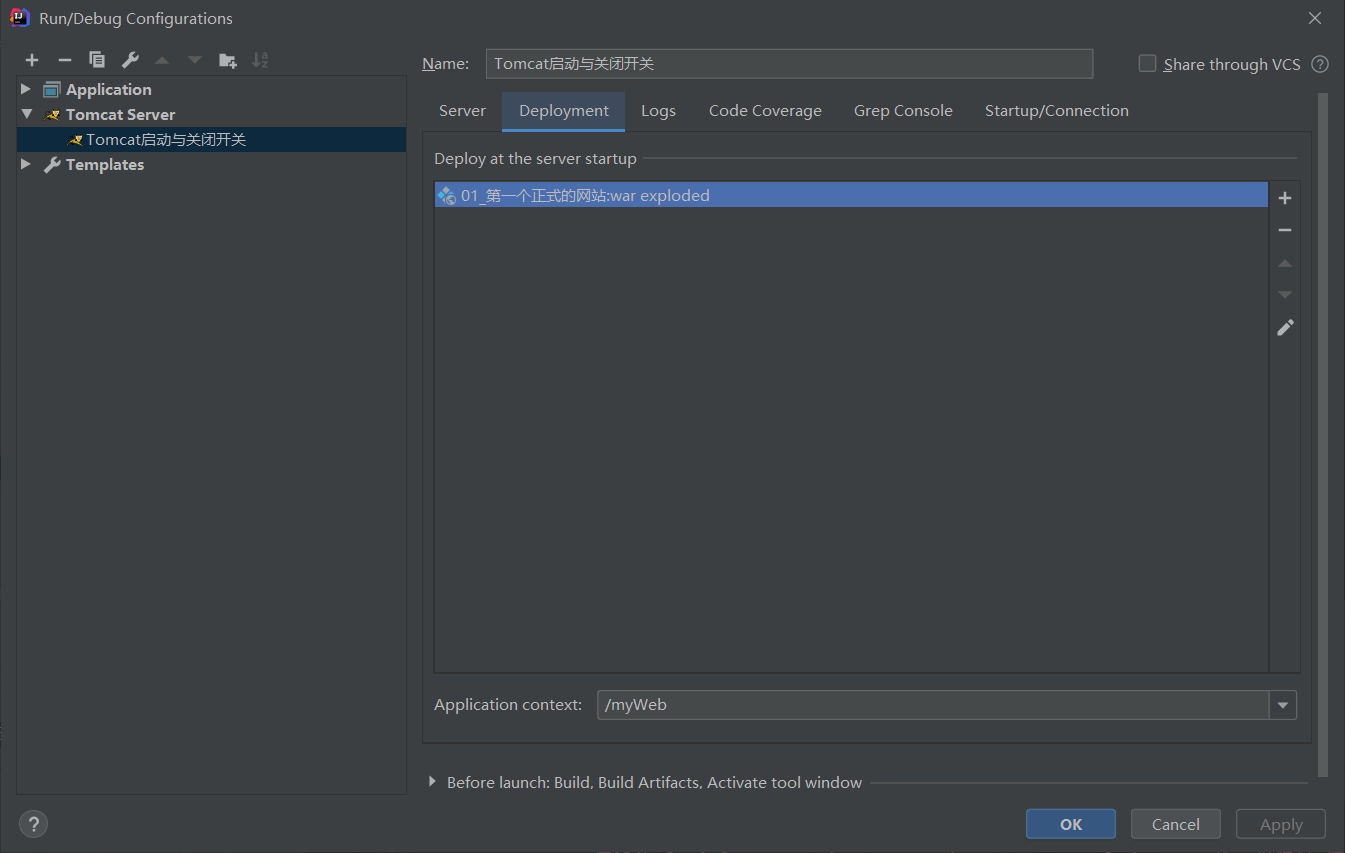Click the Tomcat Server label in tree
The width and height of the screenshot is (1345, 853).
(x=120, y=115)
